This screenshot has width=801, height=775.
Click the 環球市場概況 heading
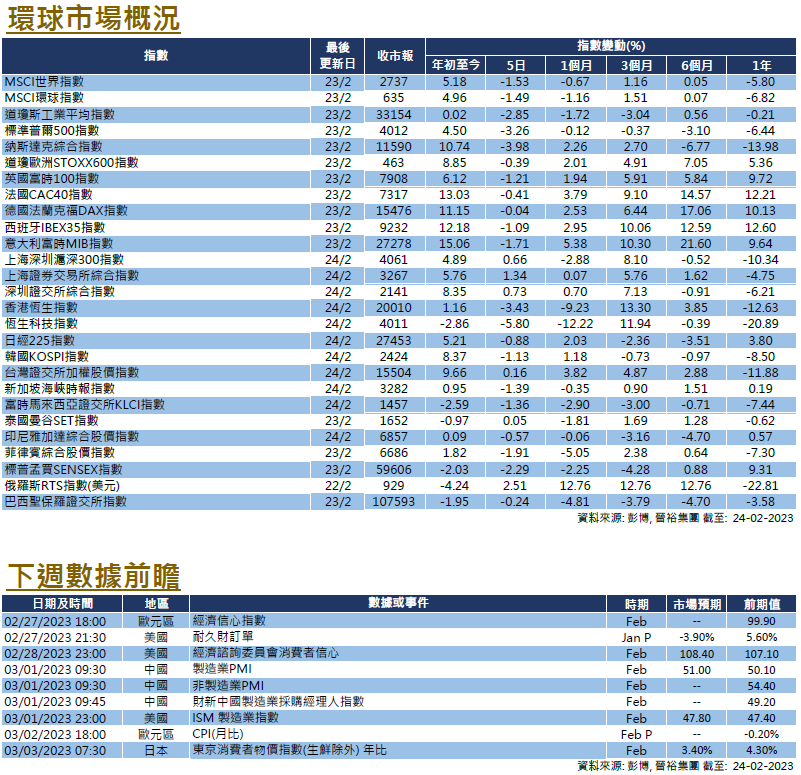94,18
